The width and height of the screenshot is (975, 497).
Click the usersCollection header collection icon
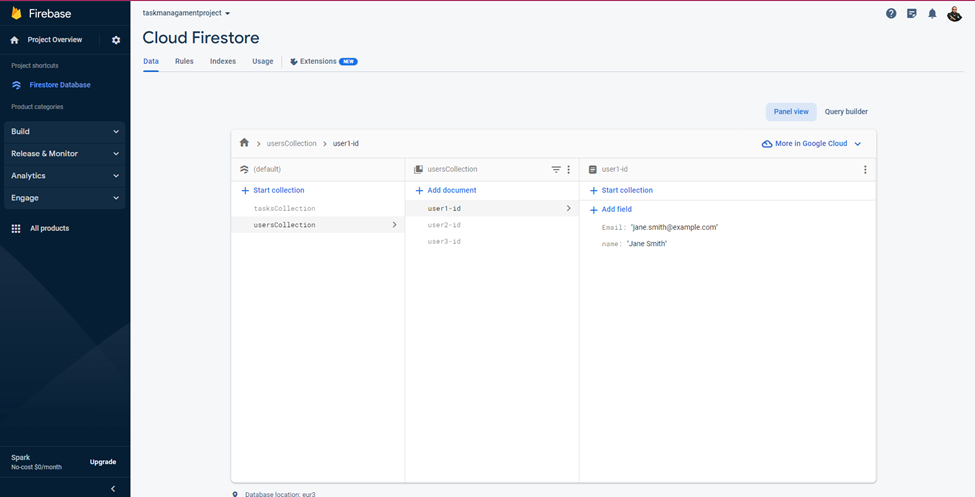418,169
